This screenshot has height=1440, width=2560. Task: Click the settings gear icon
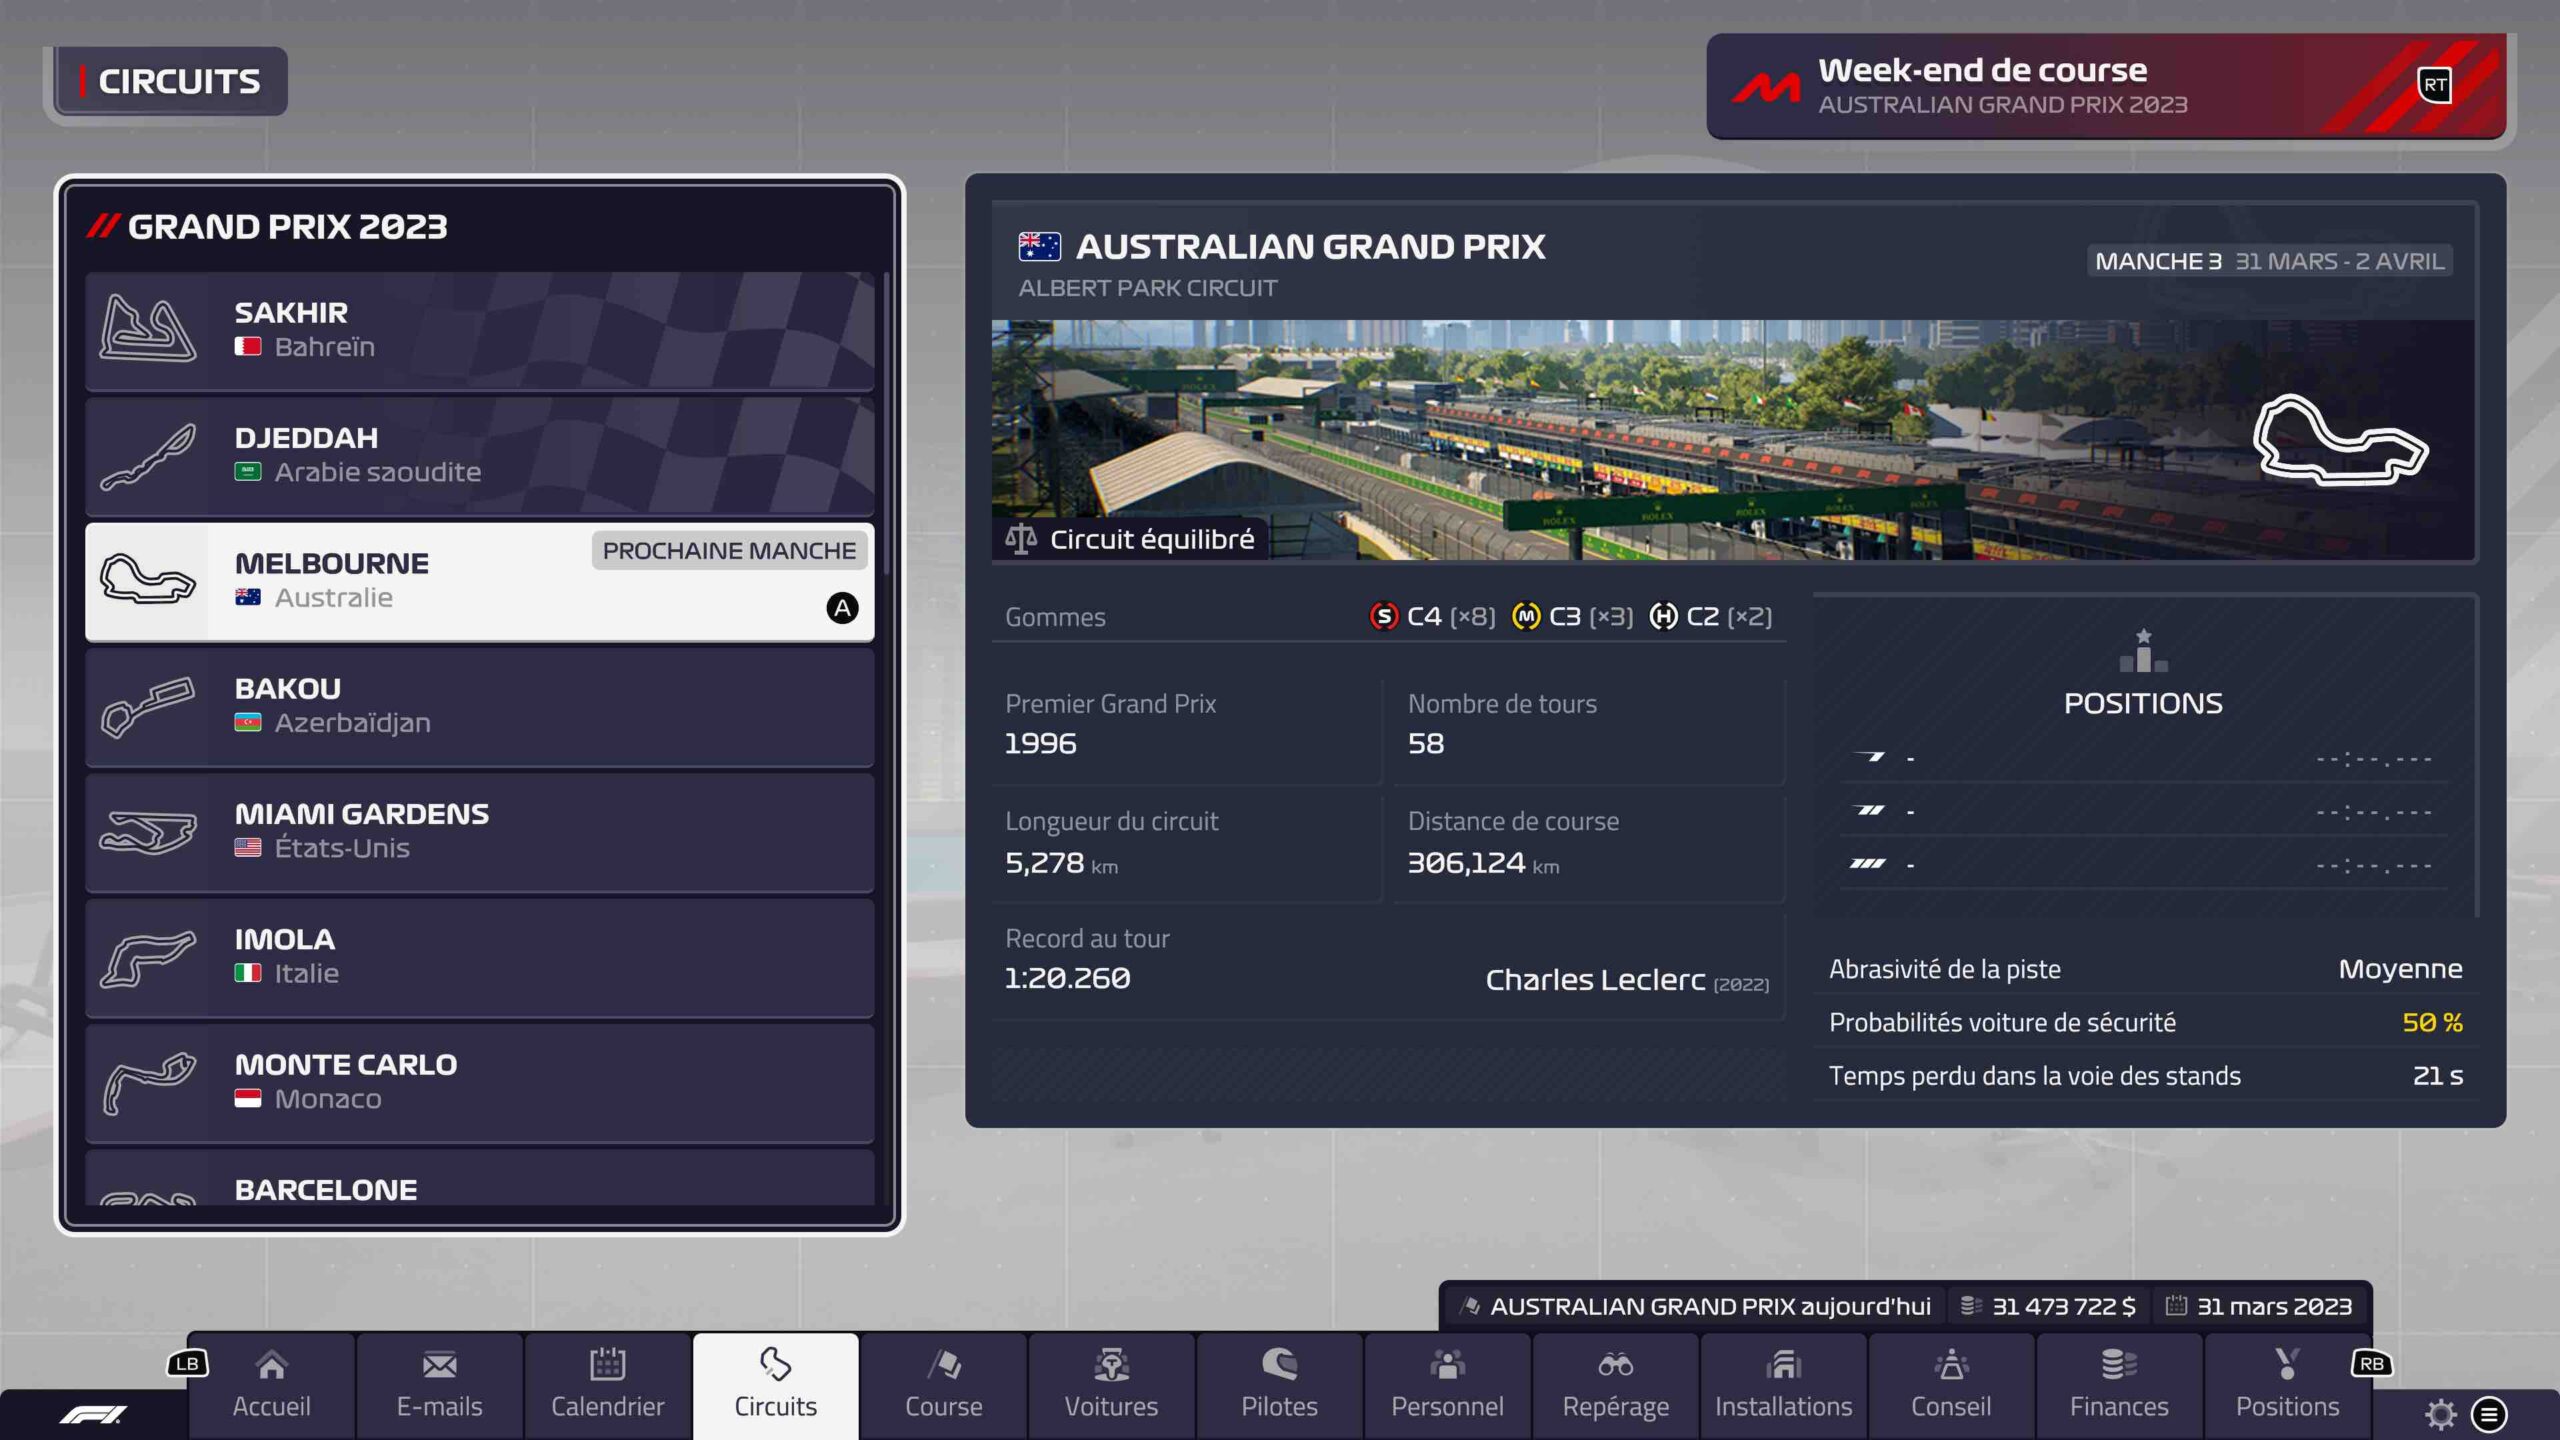point(2440,1414)
